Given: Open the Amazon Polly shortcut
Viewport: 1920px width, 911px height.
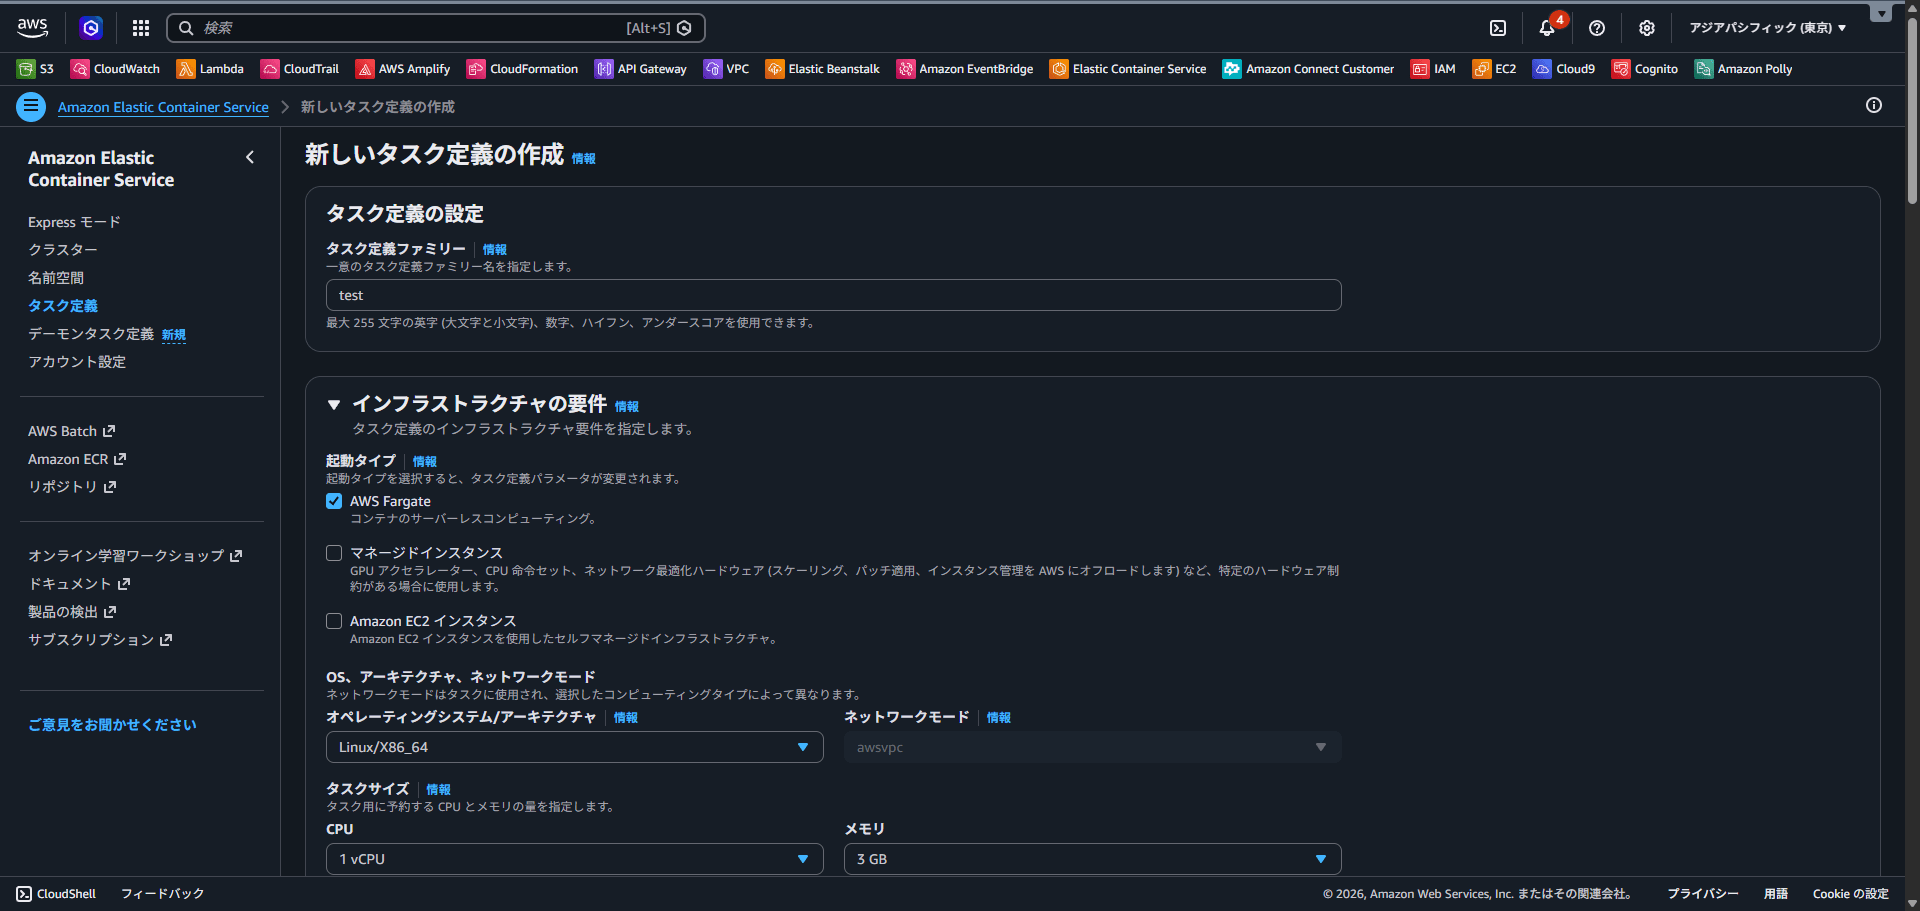Looking at the screenshot, I should [x=1743, y=69].
